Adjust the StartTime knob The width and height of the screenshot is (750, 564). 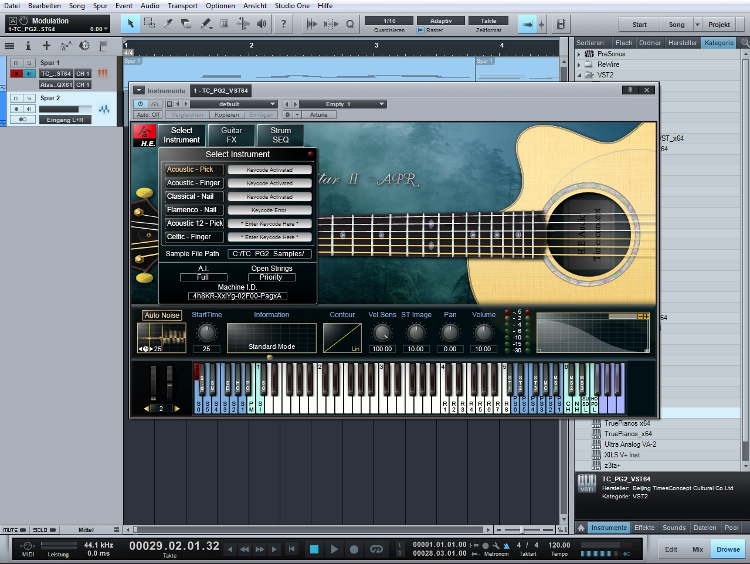point(206,332)
